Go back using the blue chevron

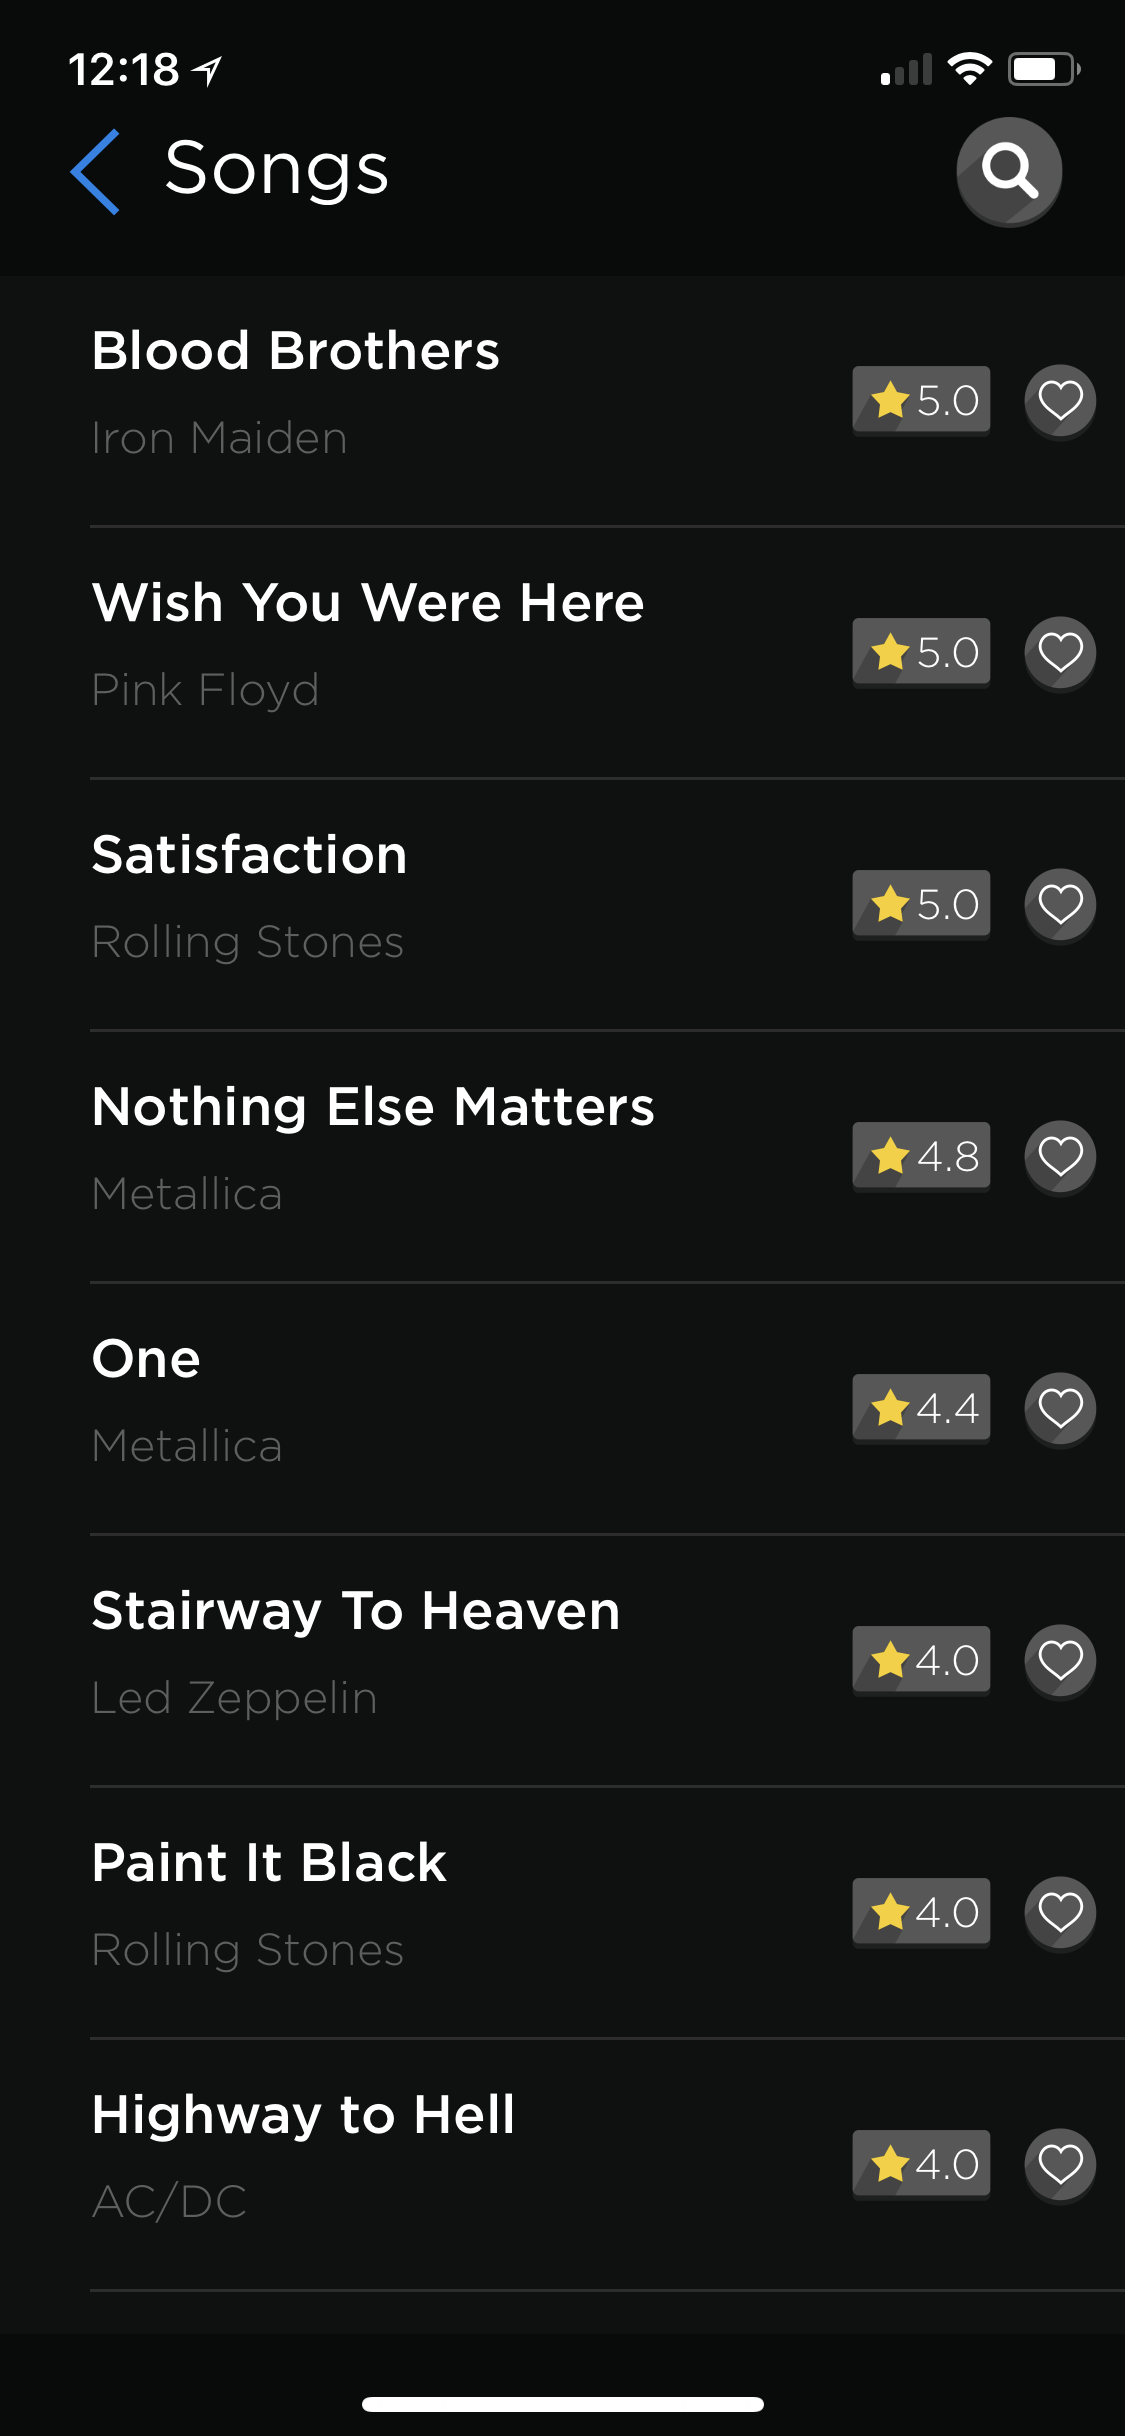pyautogui.click(x=96, y=171)
